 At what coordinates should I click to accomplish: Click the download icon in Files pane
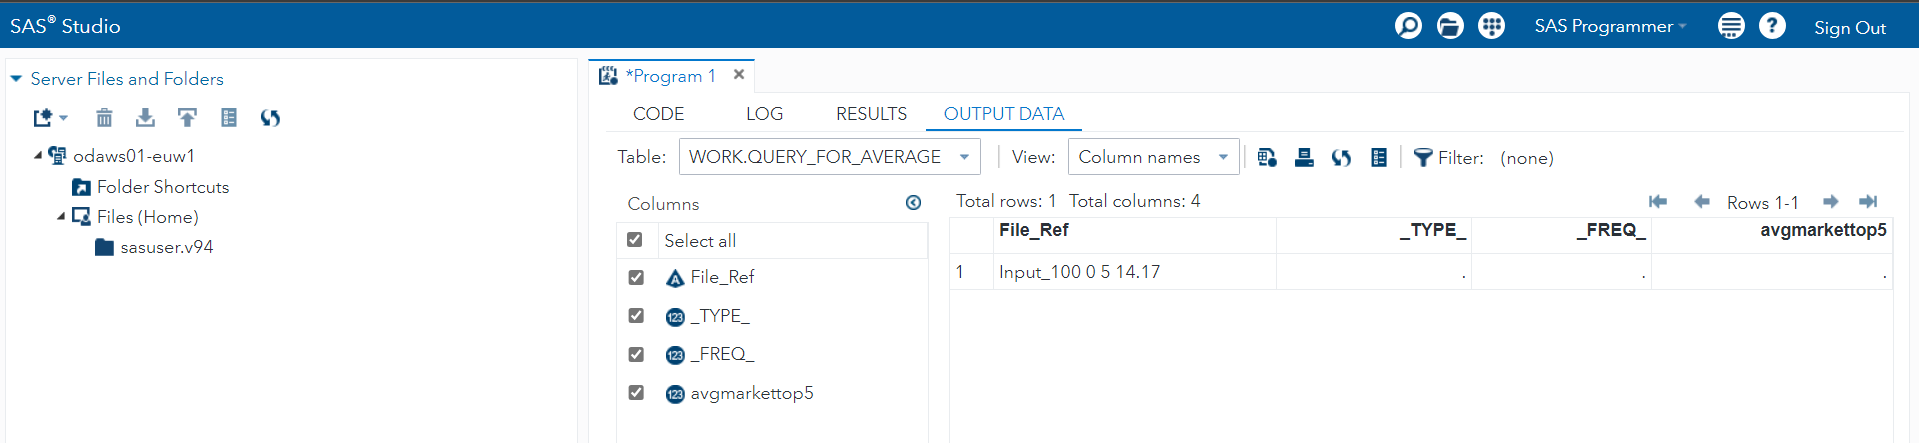pyautogui.click(x=145, y=118)
